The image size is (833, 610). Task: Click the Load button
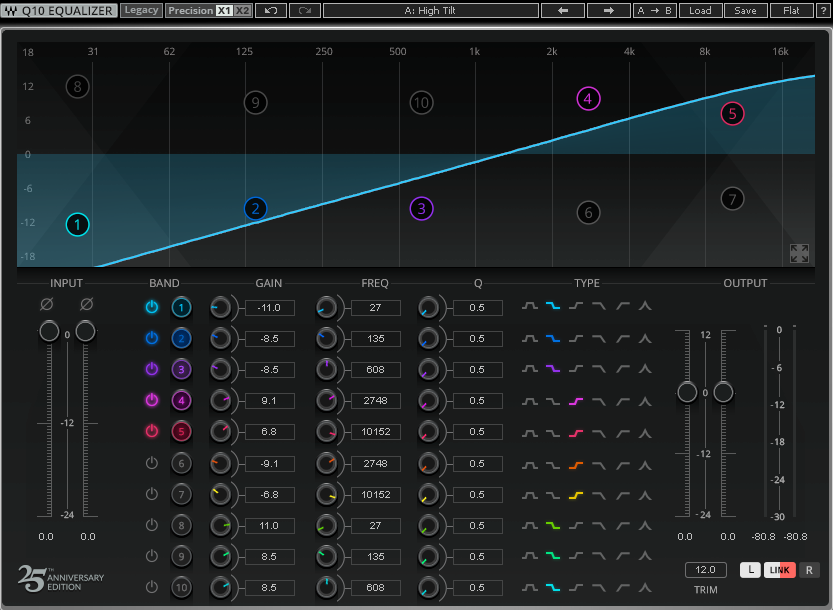tap(700, 11)
